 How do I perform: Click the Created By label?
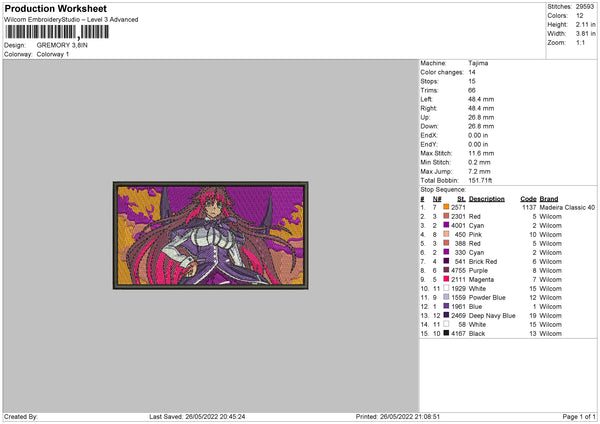point(21,416)
